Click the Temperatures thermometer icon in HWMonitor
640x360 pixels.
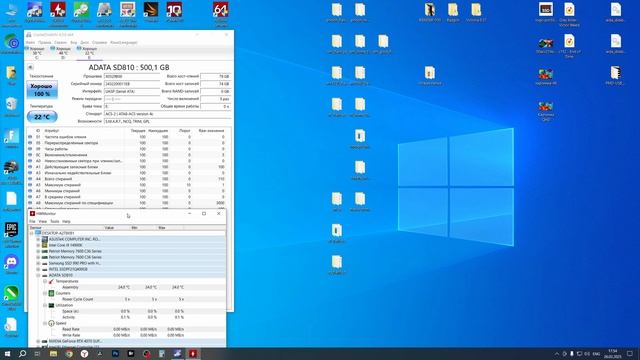(51, 281)
